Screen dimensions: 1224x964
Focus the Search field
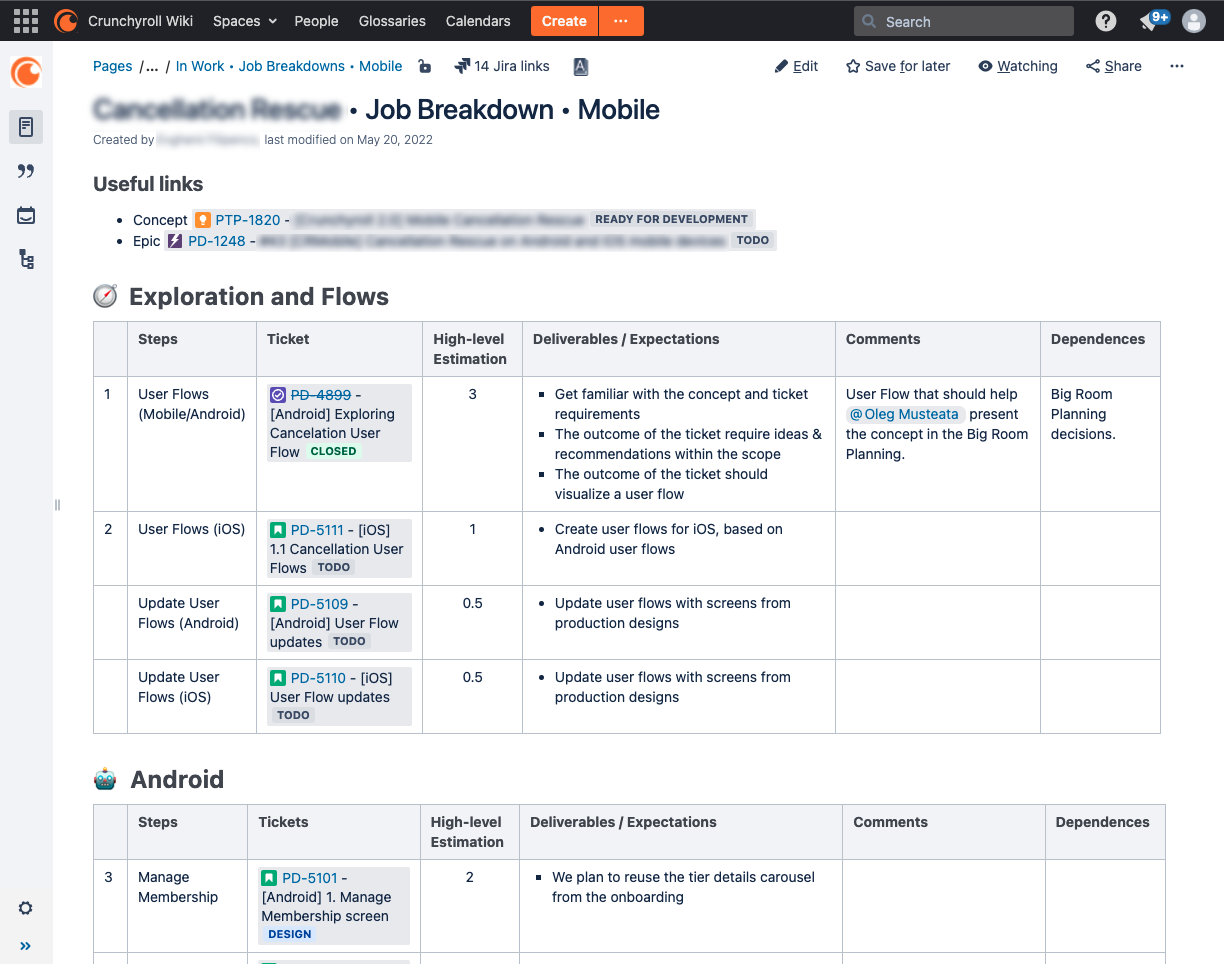[x=964, y=21]
